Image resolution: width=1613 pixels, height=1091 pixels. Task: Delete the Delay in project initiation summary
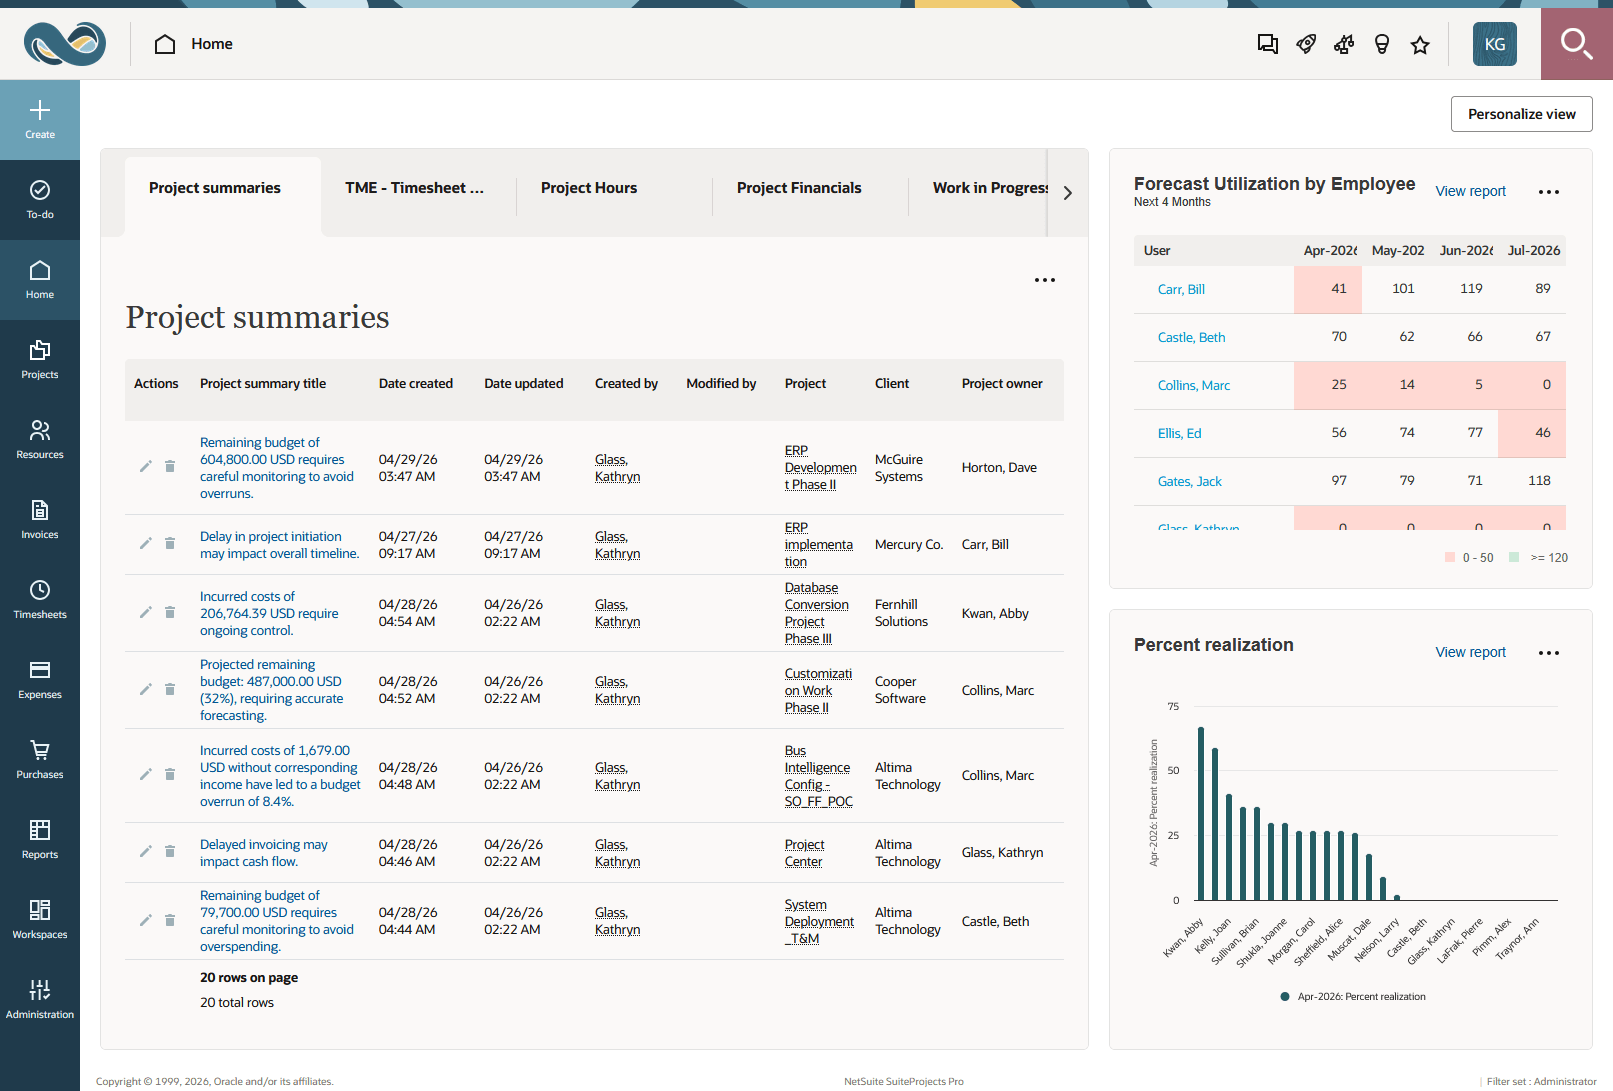click(170, 544)
